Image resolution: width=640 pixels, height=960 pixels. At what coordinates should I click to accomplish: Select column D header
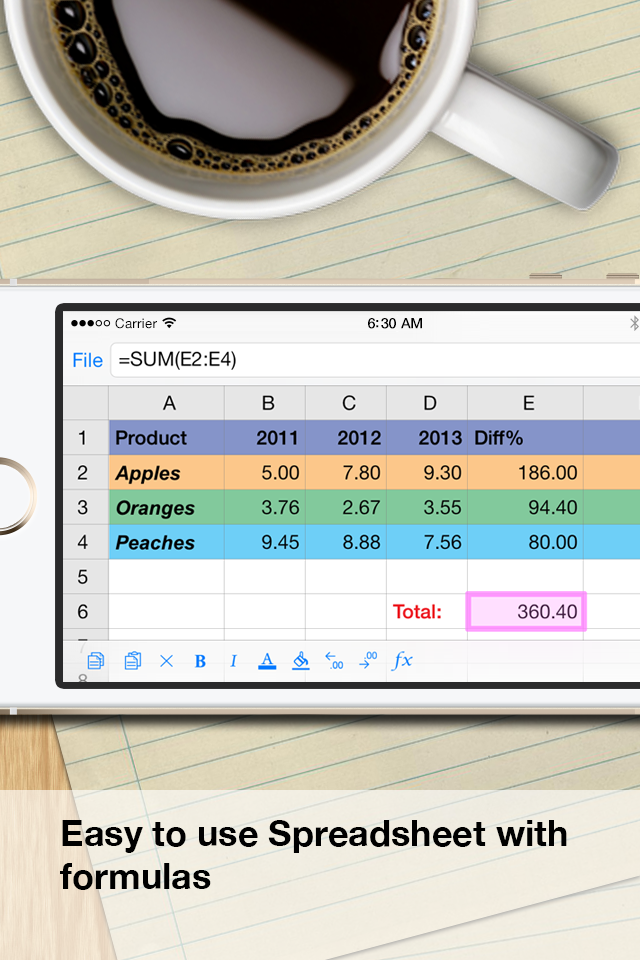click(x=427, y=403)
